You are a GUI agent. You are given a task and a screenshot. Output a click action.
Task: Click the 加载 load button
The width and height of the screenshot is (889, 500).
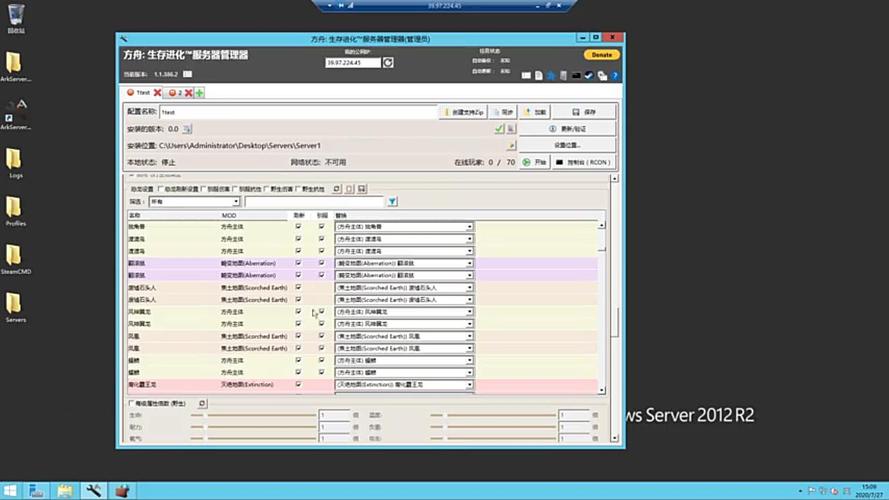coord(535,112)
